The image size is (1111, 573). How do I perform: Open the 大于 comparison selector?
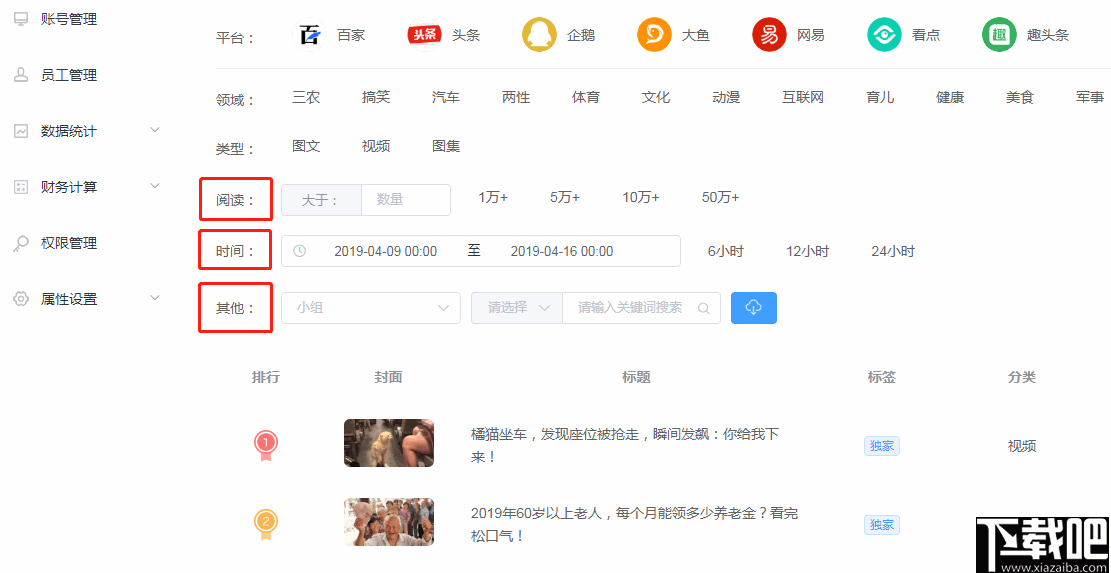click(321, 200)
